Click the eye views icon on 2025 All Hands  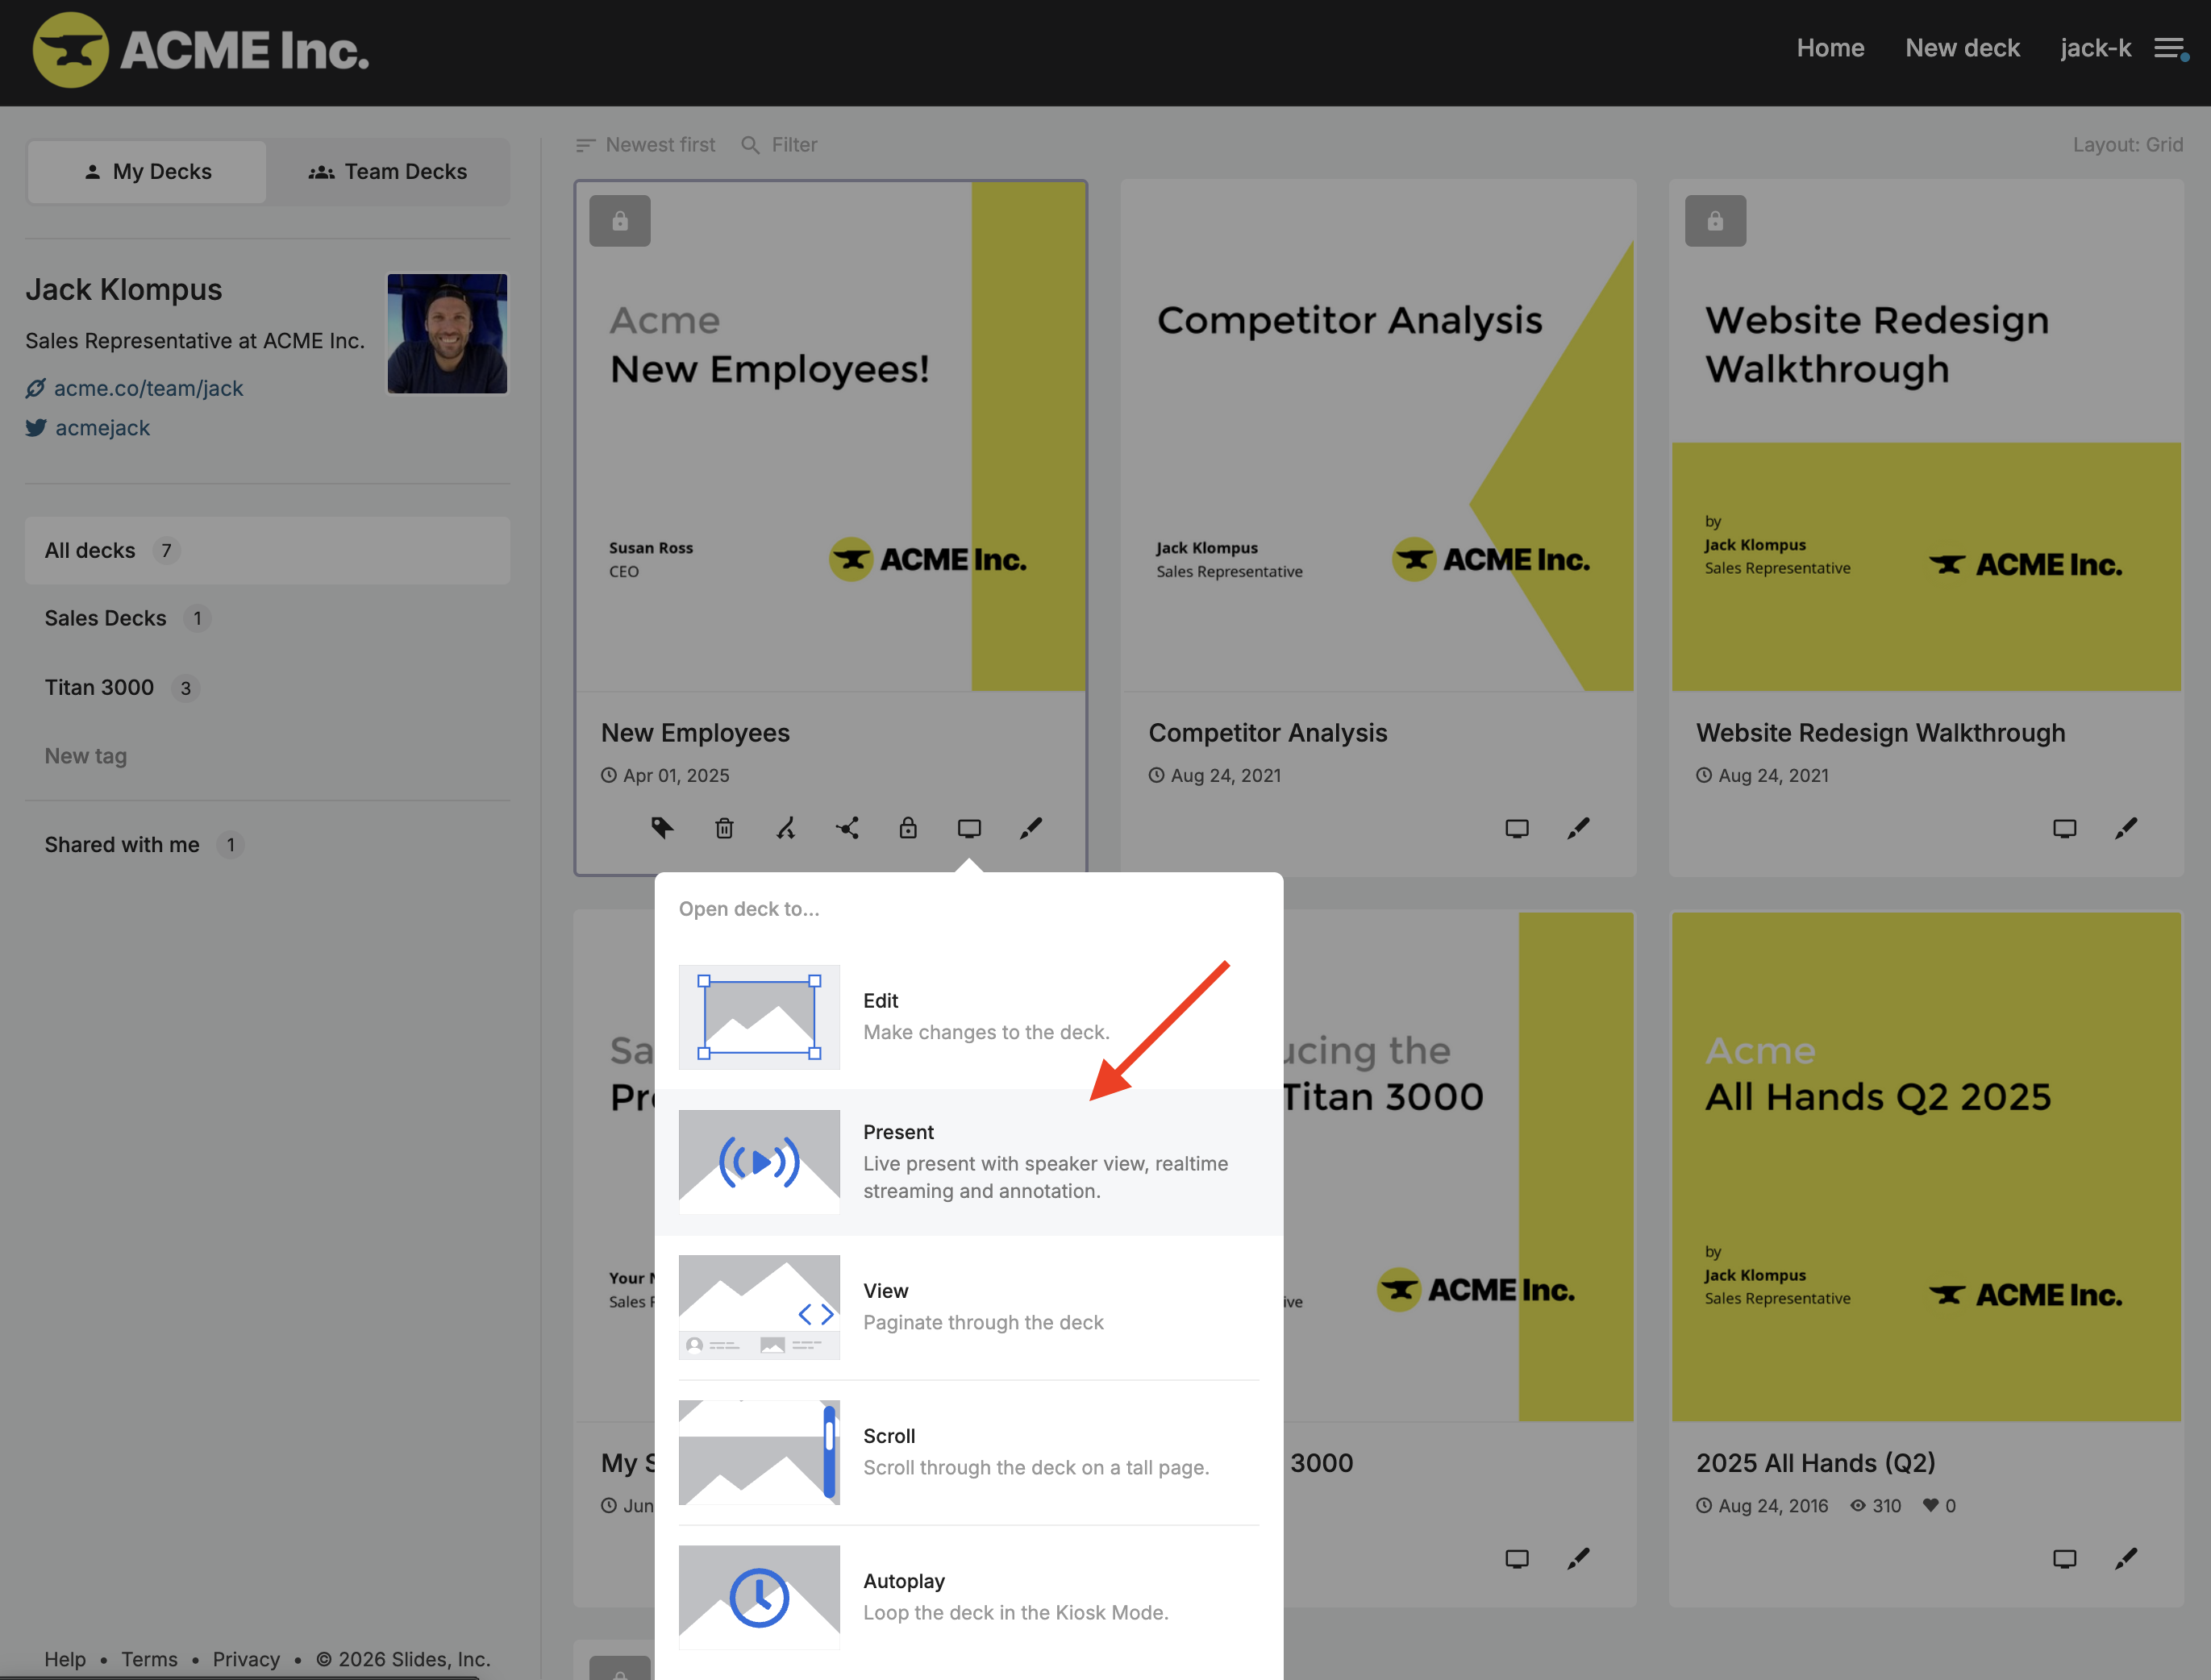(1858, 1505)
